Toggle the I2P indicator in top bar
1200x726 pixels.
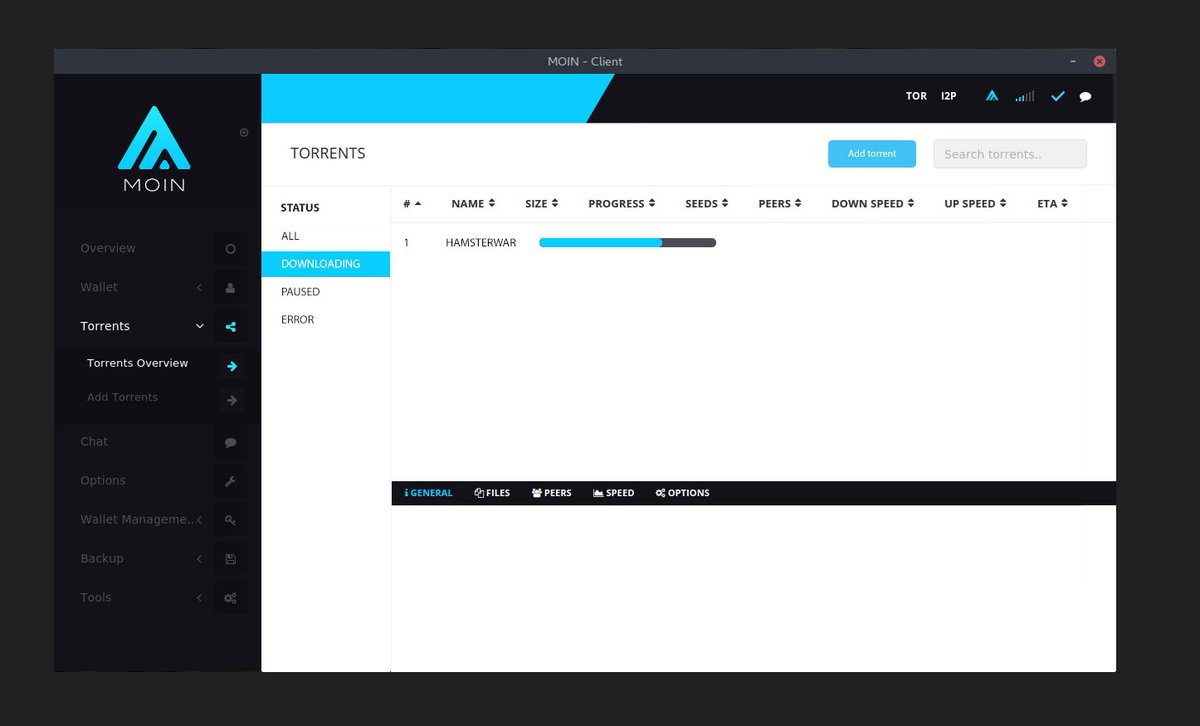(x=948, y=96)
